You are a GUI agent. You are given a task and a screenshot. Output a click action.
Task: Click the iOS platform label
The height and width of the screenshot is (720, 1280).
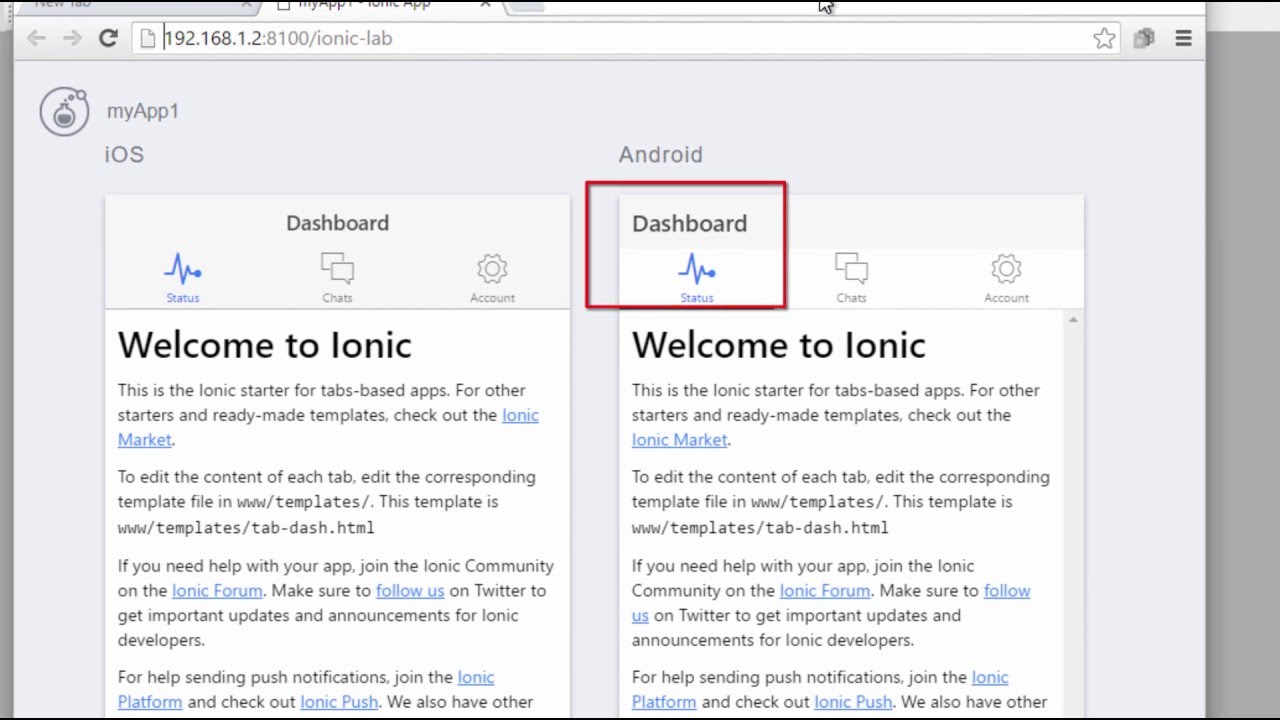(x=124, y=154)
